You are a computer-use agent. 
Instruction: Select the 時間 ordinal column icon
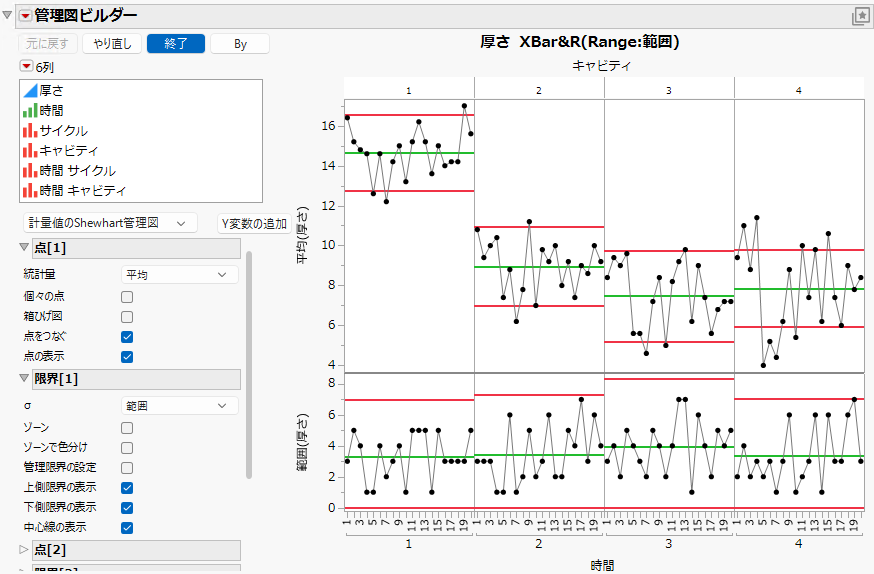(30, 110)
